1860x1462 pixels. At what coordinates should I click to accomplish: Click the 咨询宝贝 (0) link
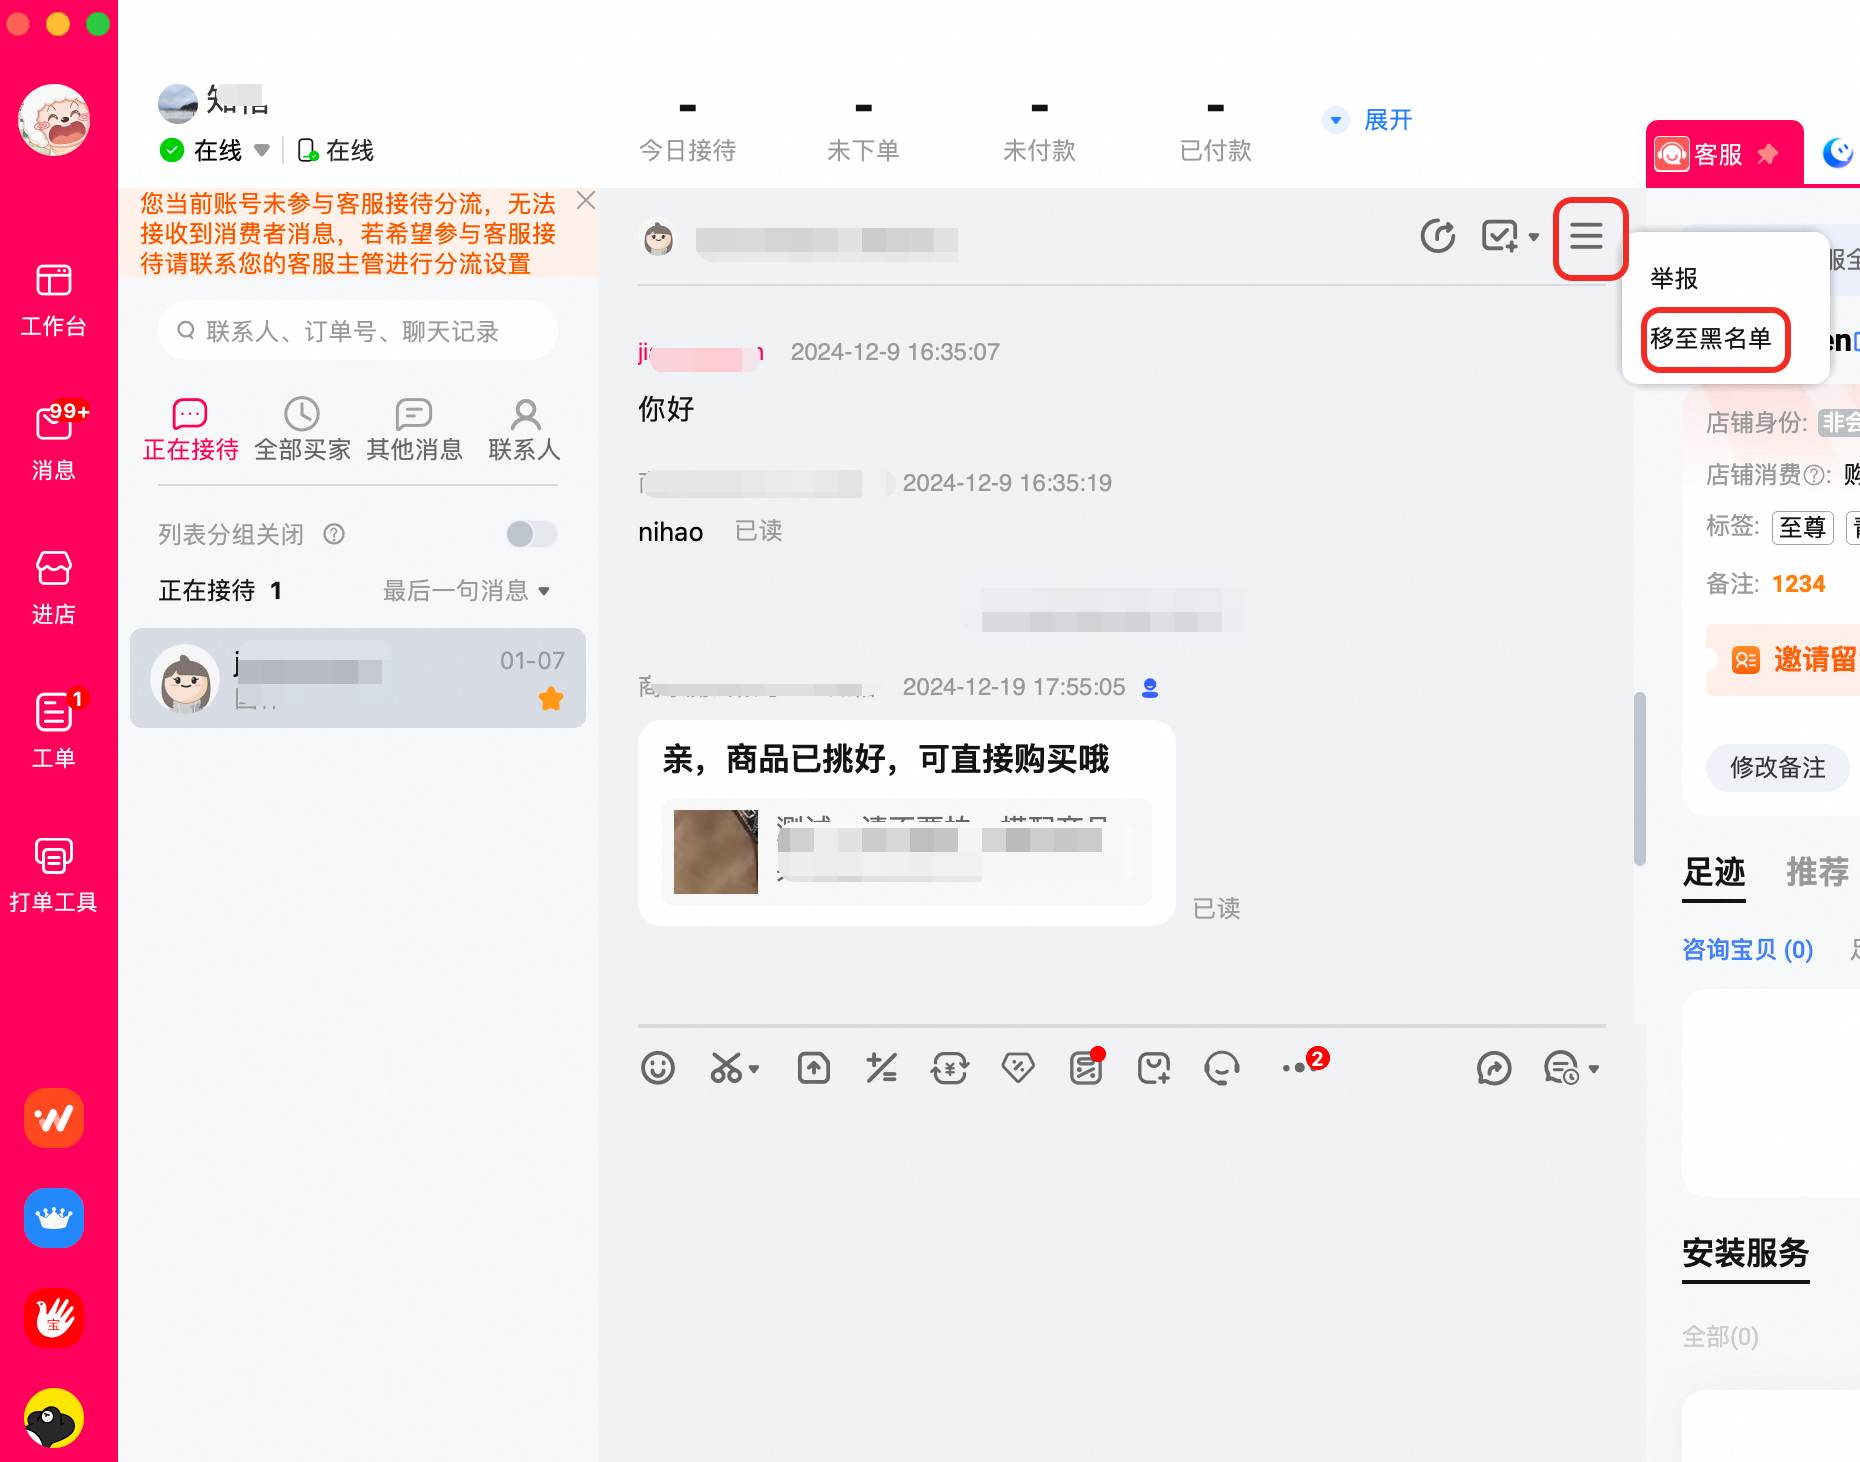point(1747,949)
